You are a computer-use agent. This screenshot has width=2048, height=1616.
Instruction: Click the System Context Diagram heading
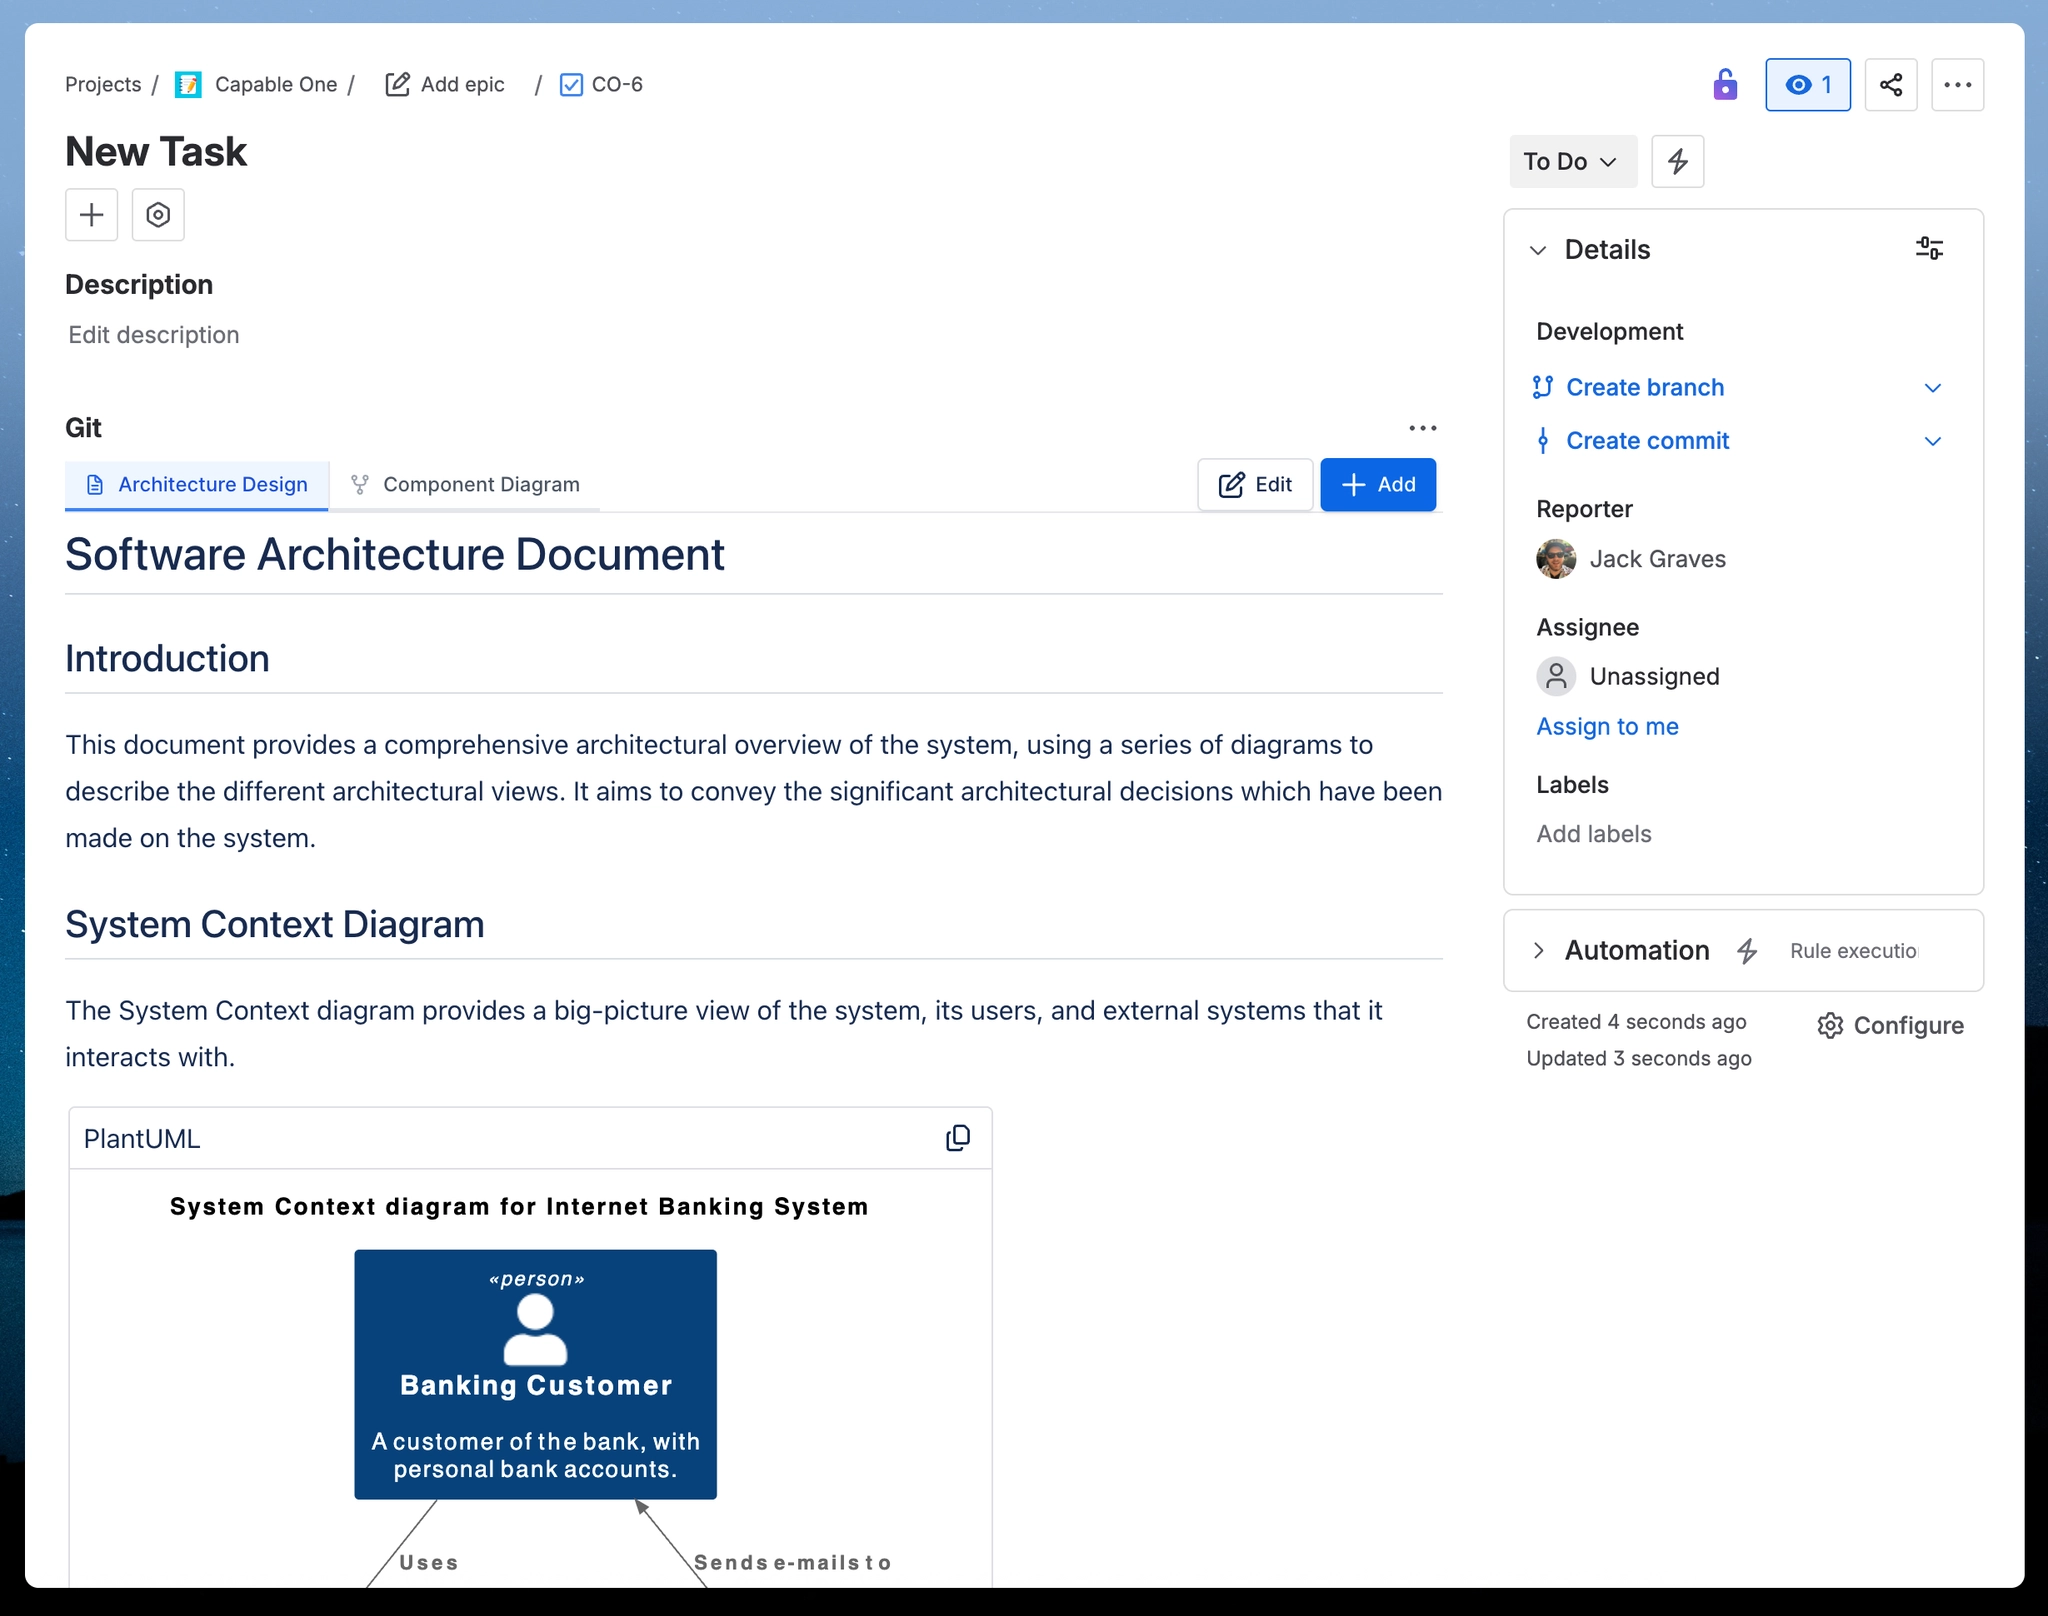[x=275, y=925]
